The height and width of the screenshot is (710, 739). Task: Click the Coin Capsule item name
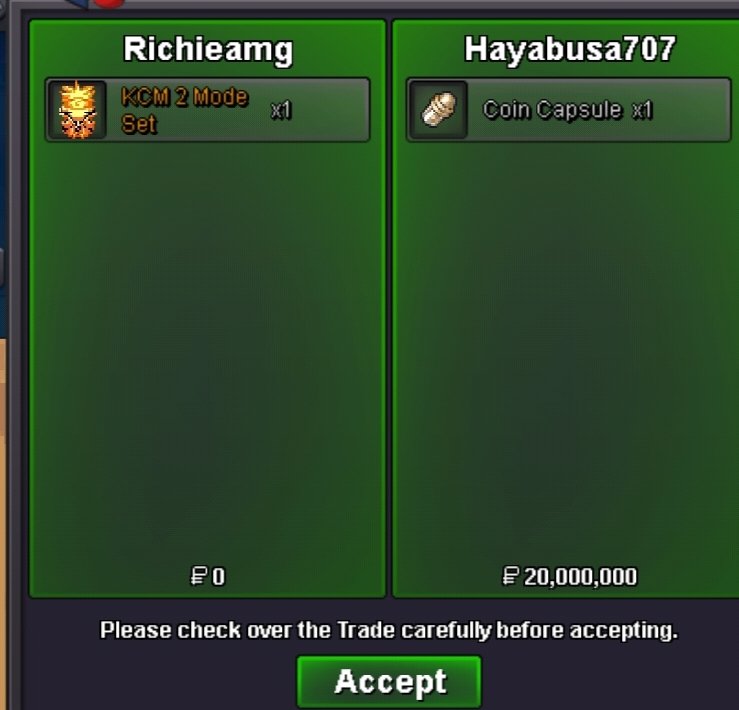pyautogui.click(x=552, y=110)
